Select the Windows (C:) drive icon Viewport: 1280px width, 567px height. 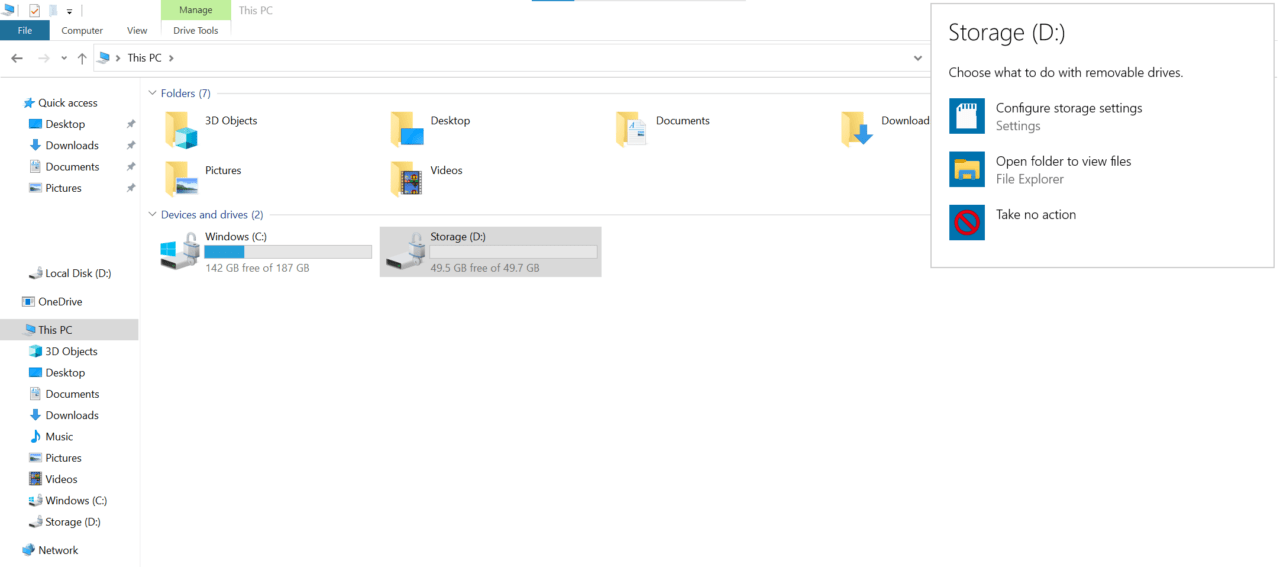tap(181, 252)
